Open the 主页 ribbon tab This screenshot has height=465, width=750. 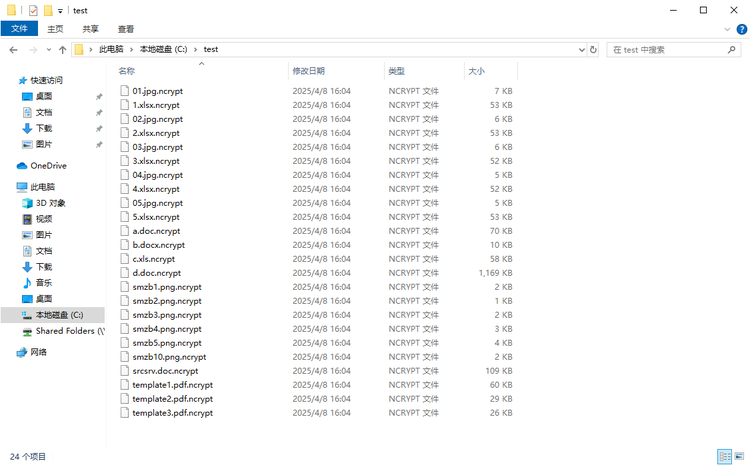(x=55, y=29)
